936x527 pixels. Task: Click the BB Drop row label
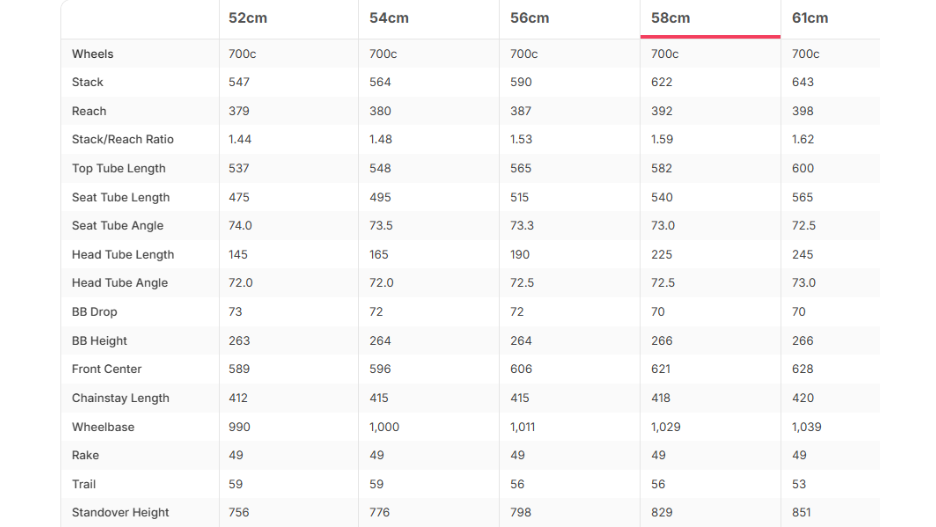pos(94,312)
